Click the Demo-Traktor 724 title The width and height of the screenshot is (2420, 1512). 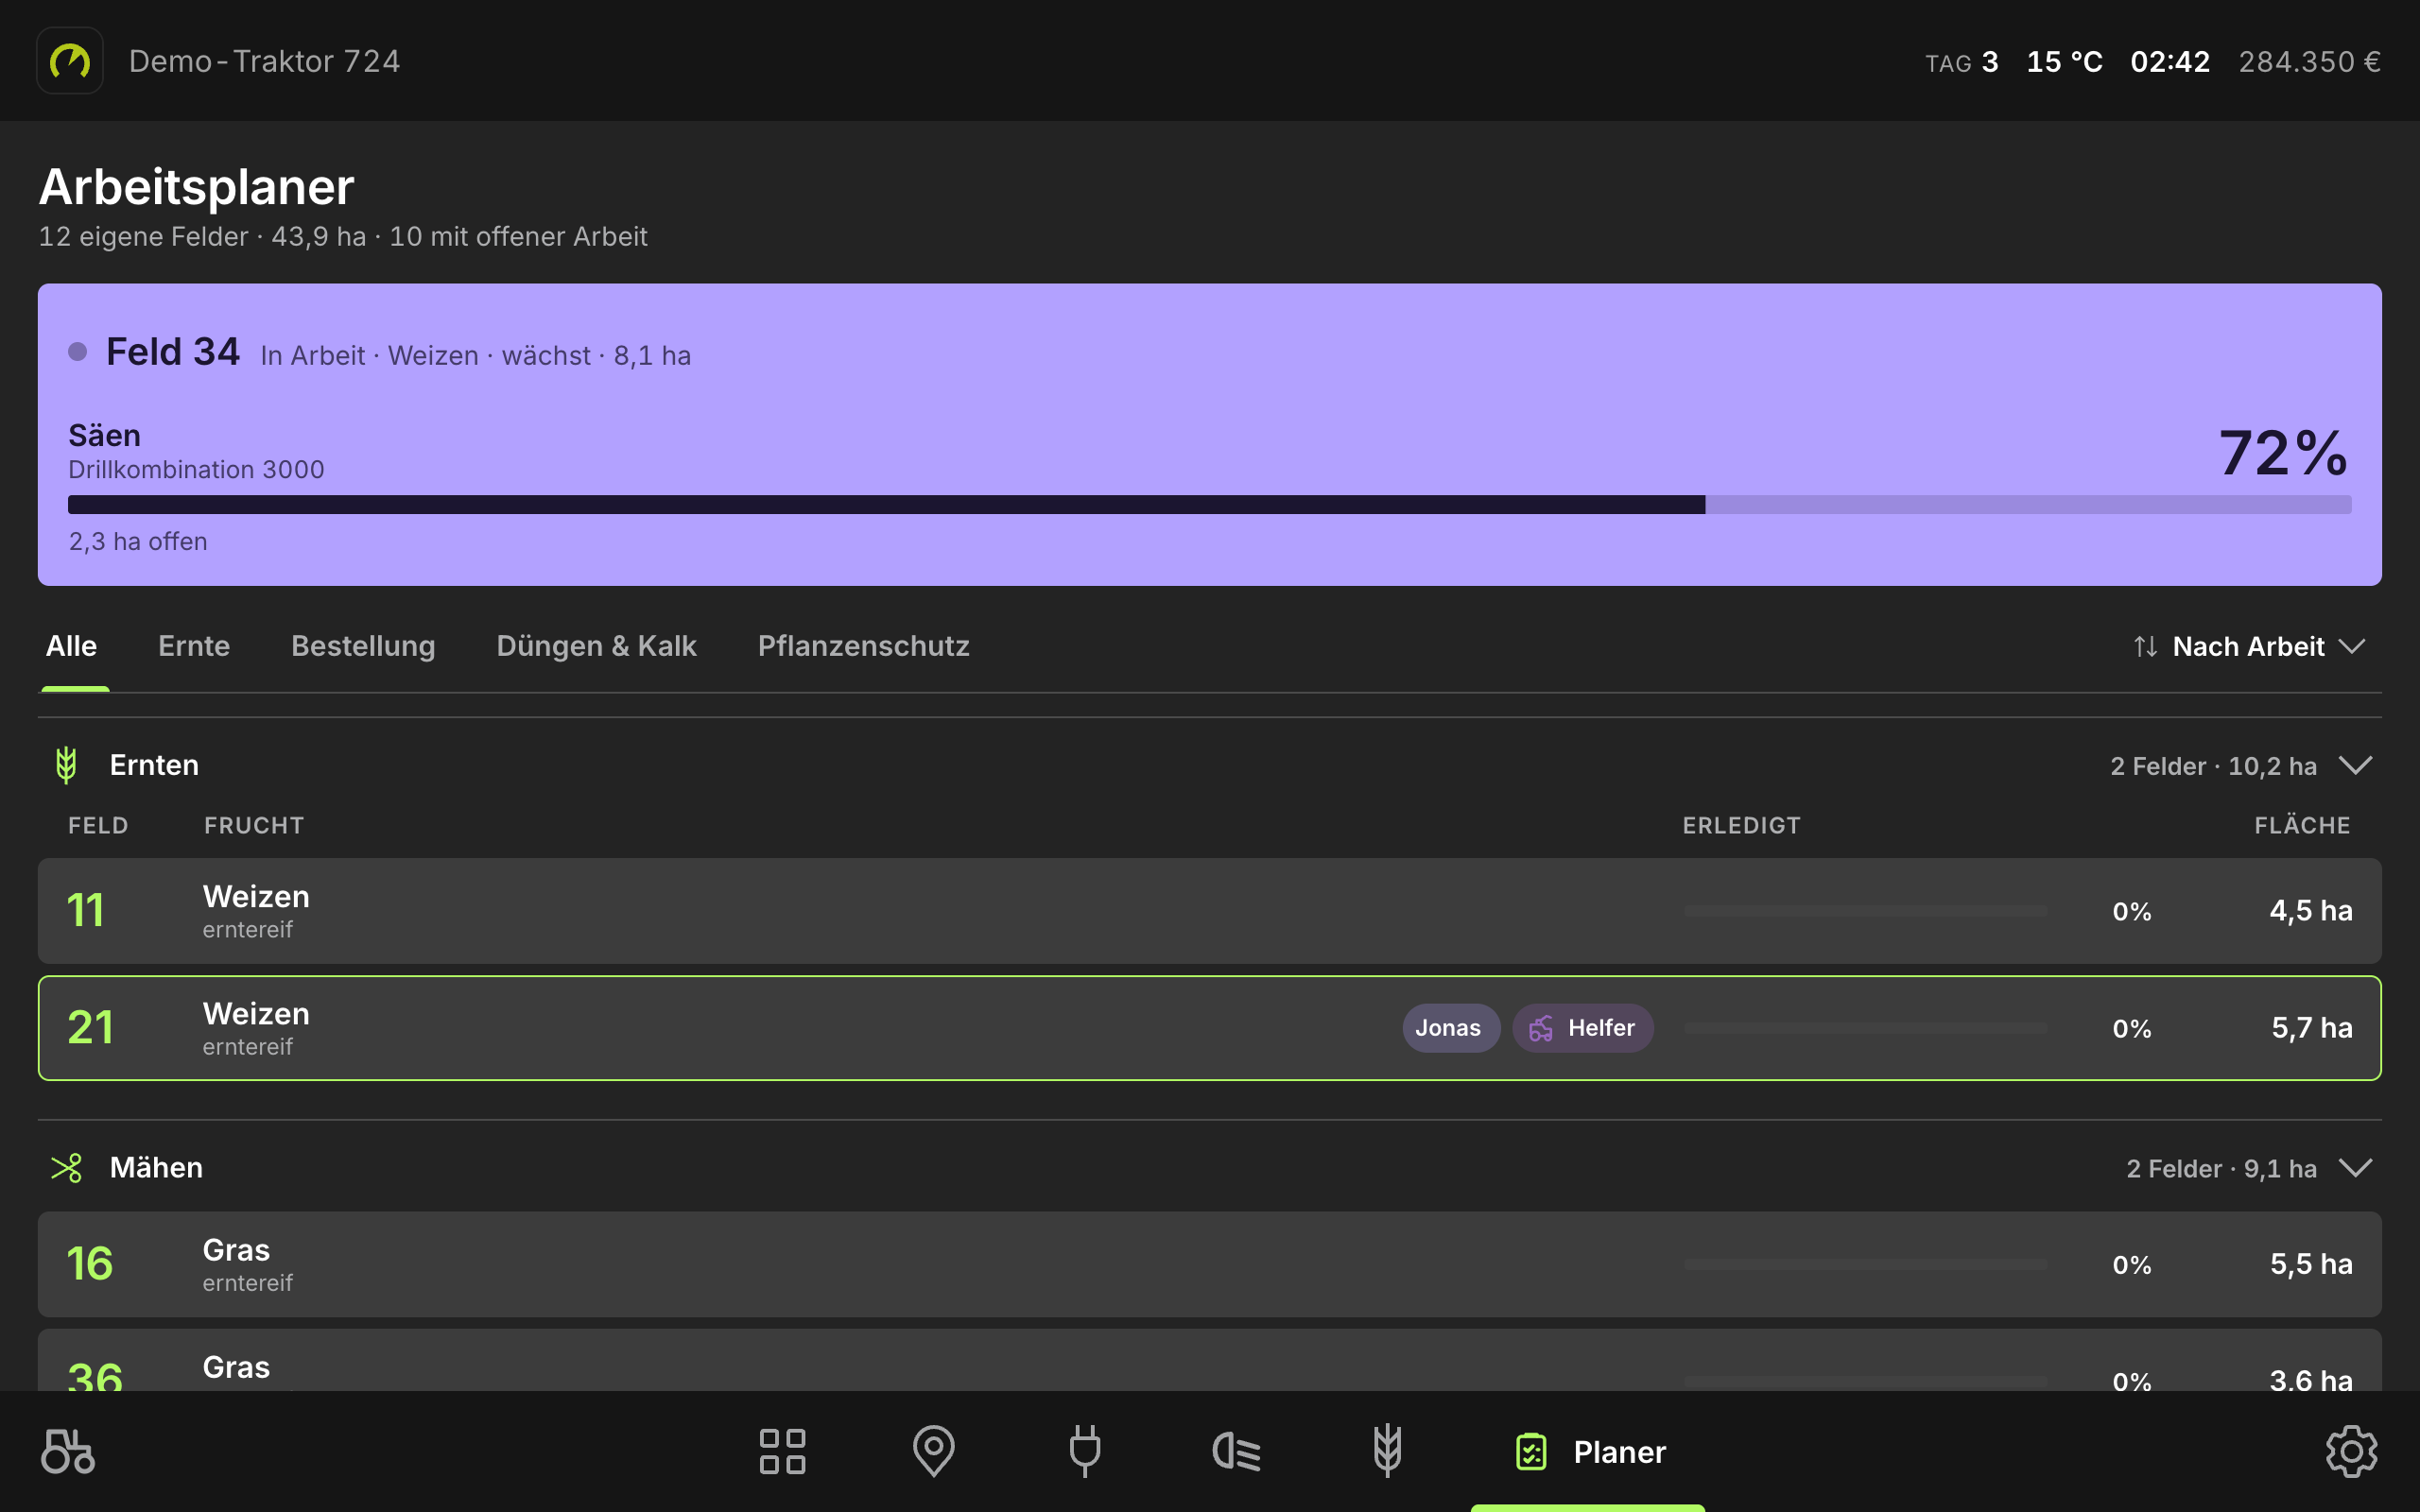(265, 61)
